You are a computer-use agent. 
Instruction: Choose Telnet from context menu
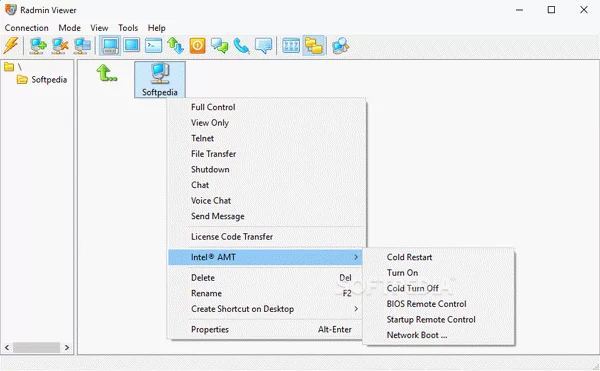[x=266, y=138]
